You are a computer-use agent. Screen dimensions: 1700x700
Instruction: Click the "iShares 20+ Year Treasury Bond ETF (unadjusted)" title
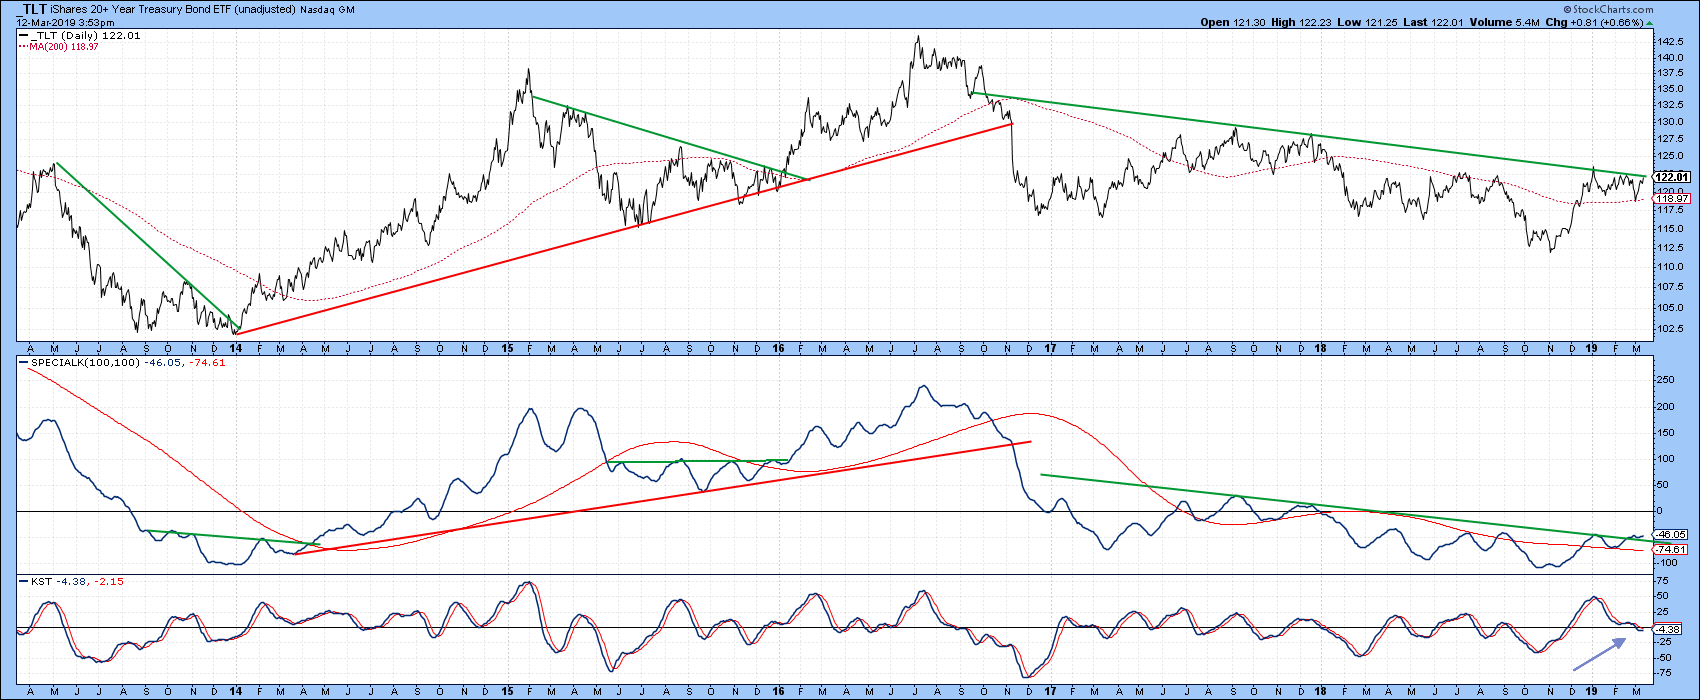click(172, 9)
